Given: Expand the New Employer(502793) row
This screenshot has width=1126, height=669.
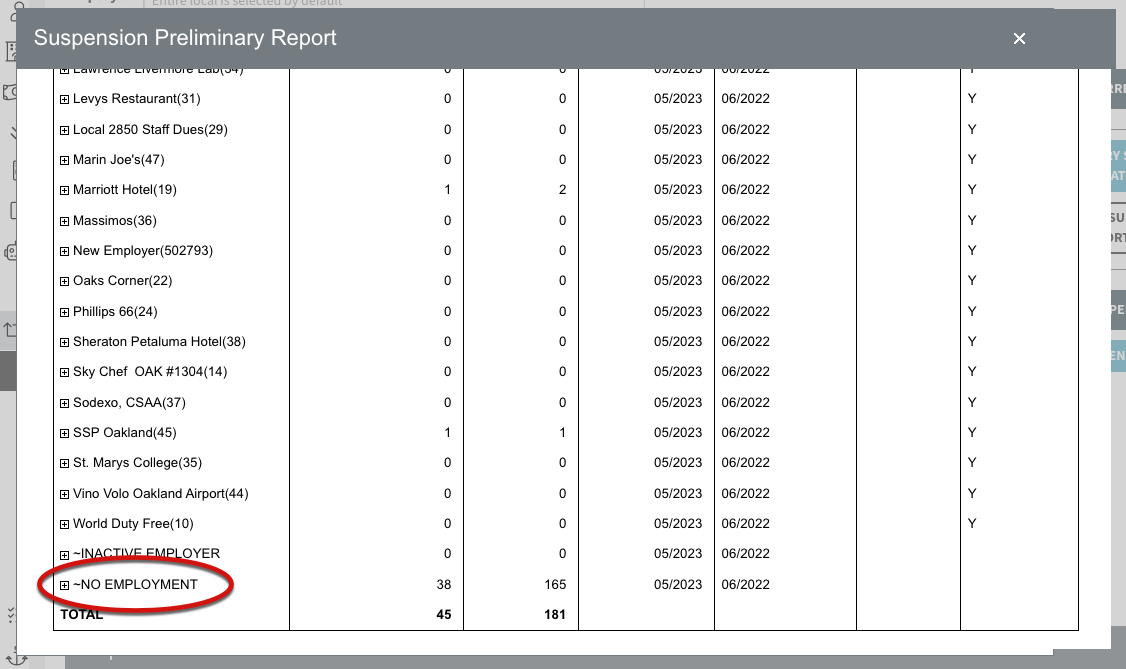Looking at the screenshot, I should click(65, 252).
